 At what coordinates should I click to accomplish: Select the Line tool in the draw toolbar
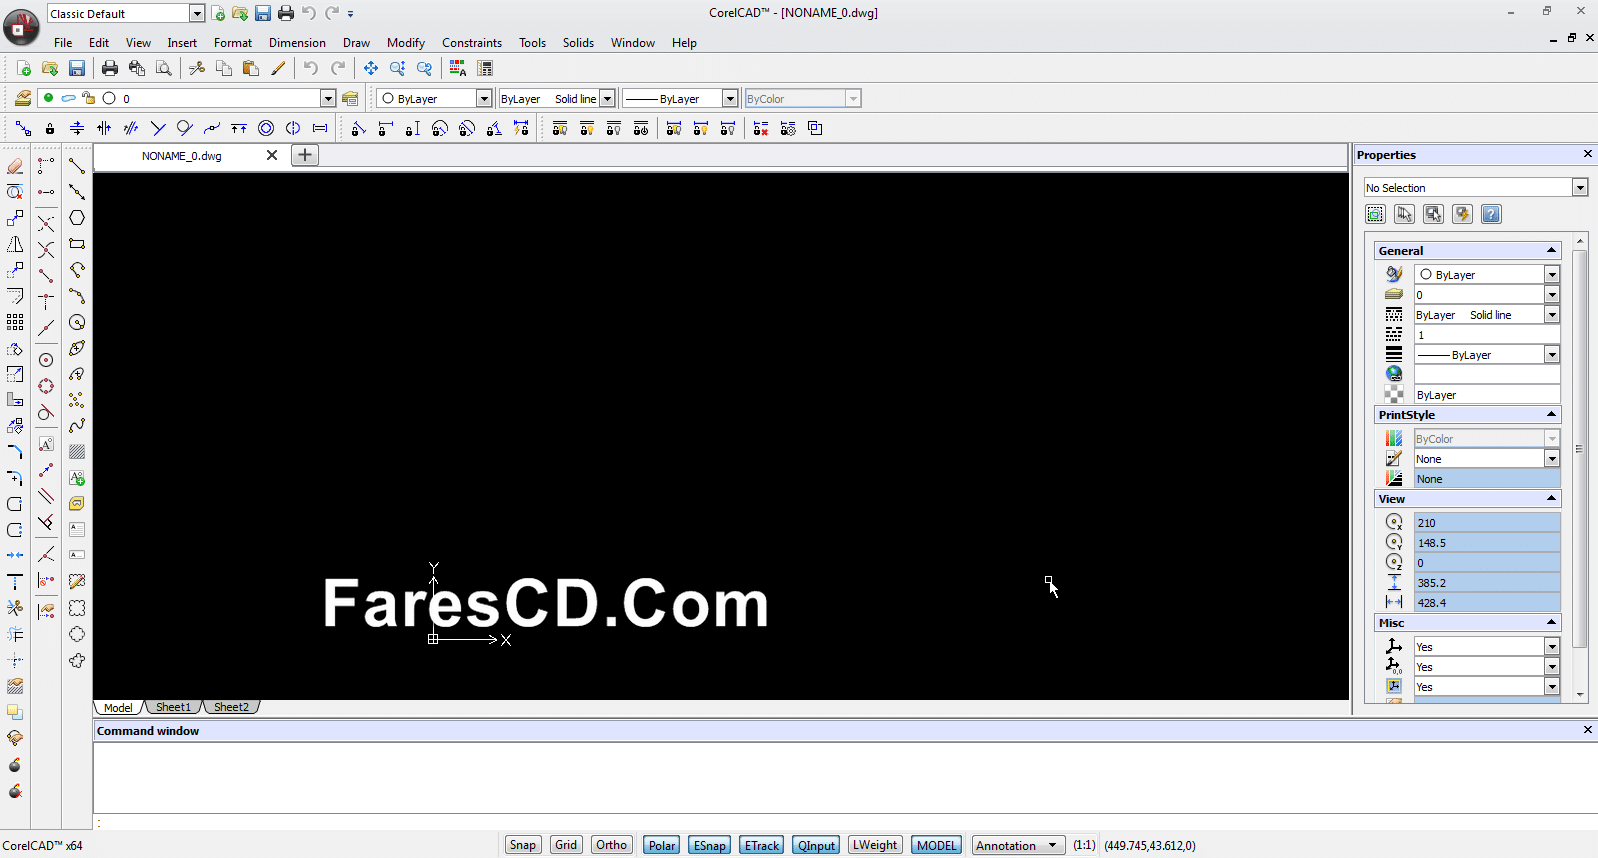pos(77,166)
